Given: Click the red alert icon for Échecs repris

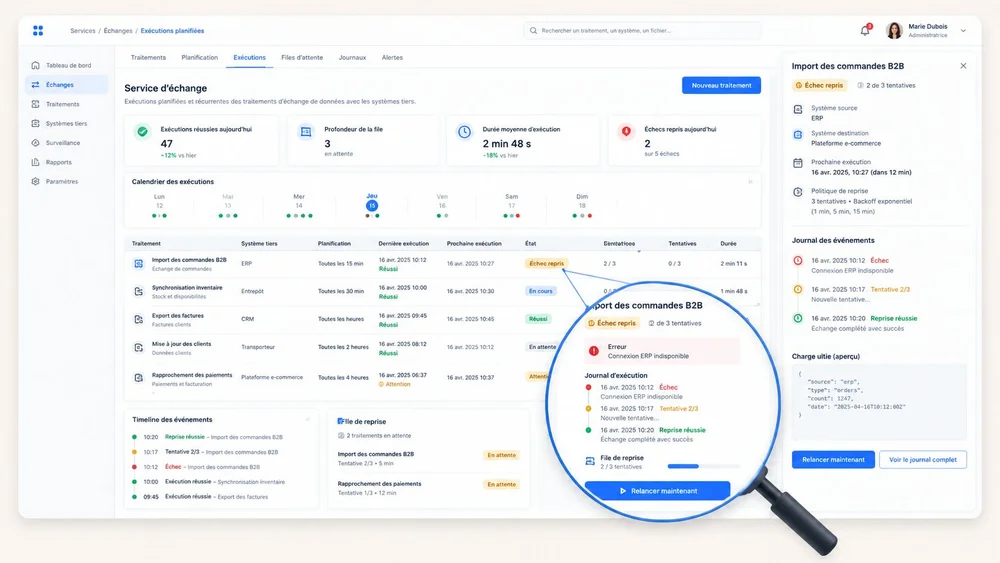Looking at the screenshot, I should click(x=626, y=131).
